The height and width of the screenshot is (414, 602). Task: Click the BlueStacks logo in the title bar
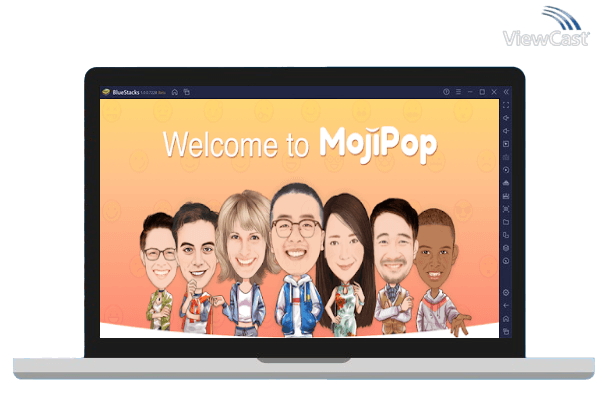106,92
